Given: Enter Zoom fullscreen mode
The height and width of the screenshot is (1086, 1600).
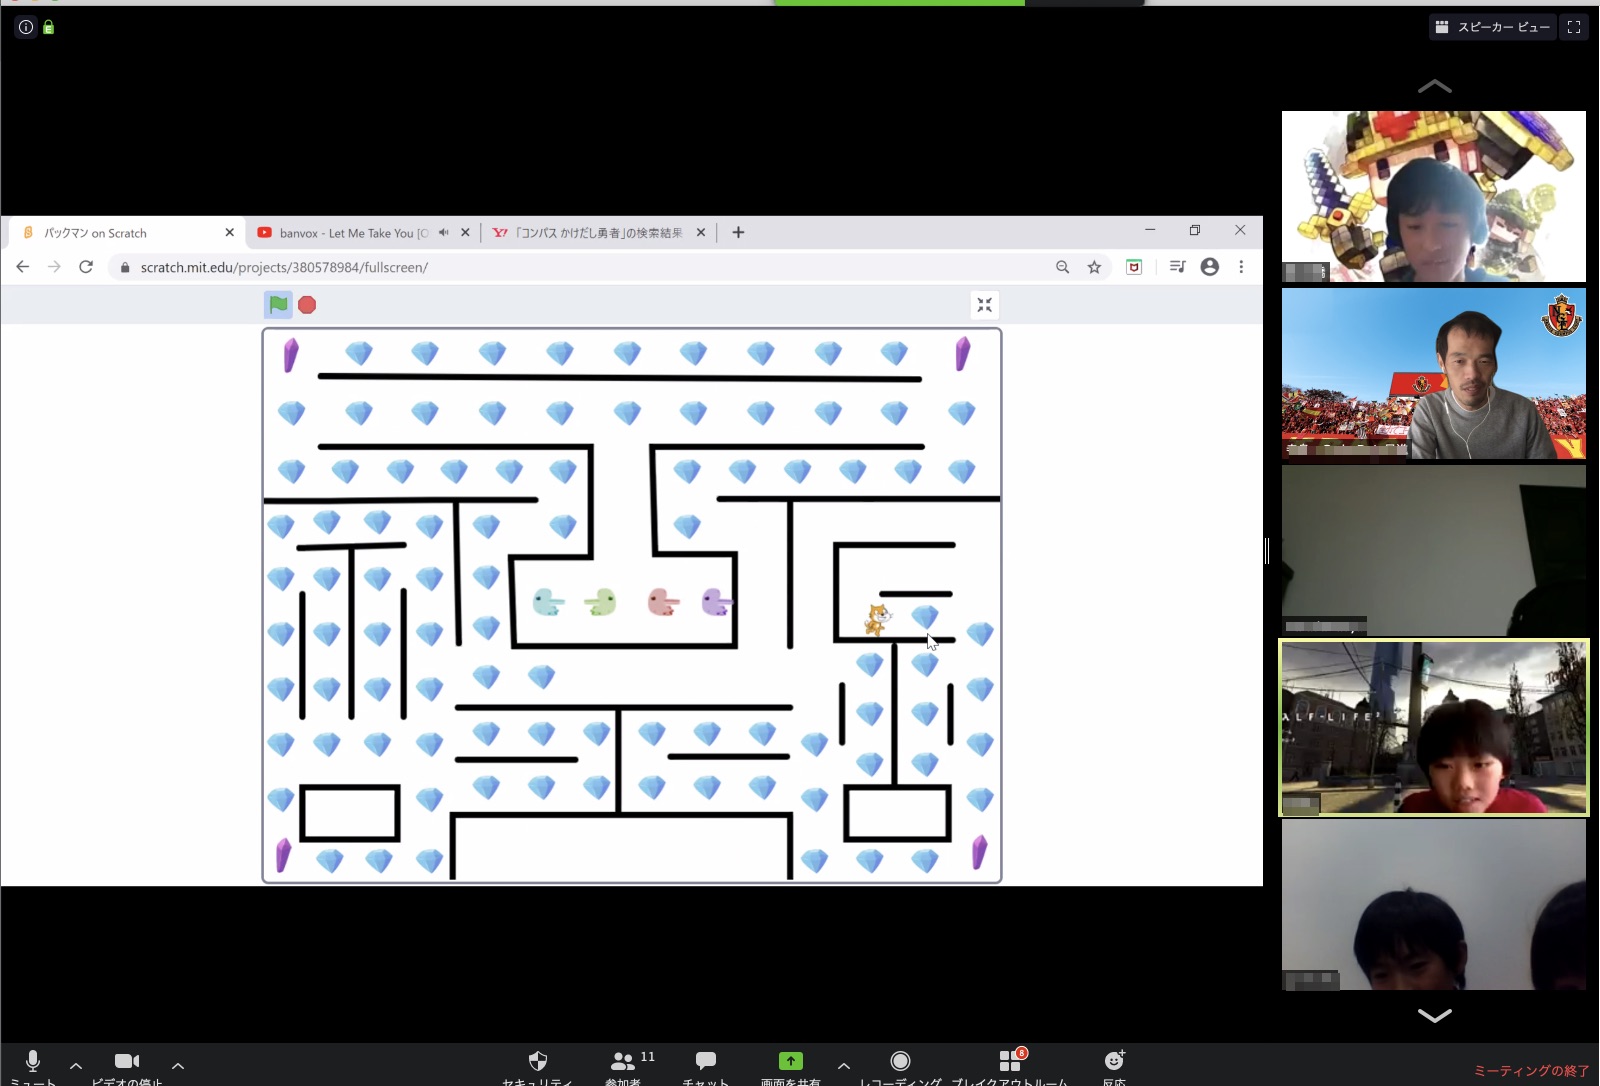Looking at the screenshot, I should tap(1574, 27).
